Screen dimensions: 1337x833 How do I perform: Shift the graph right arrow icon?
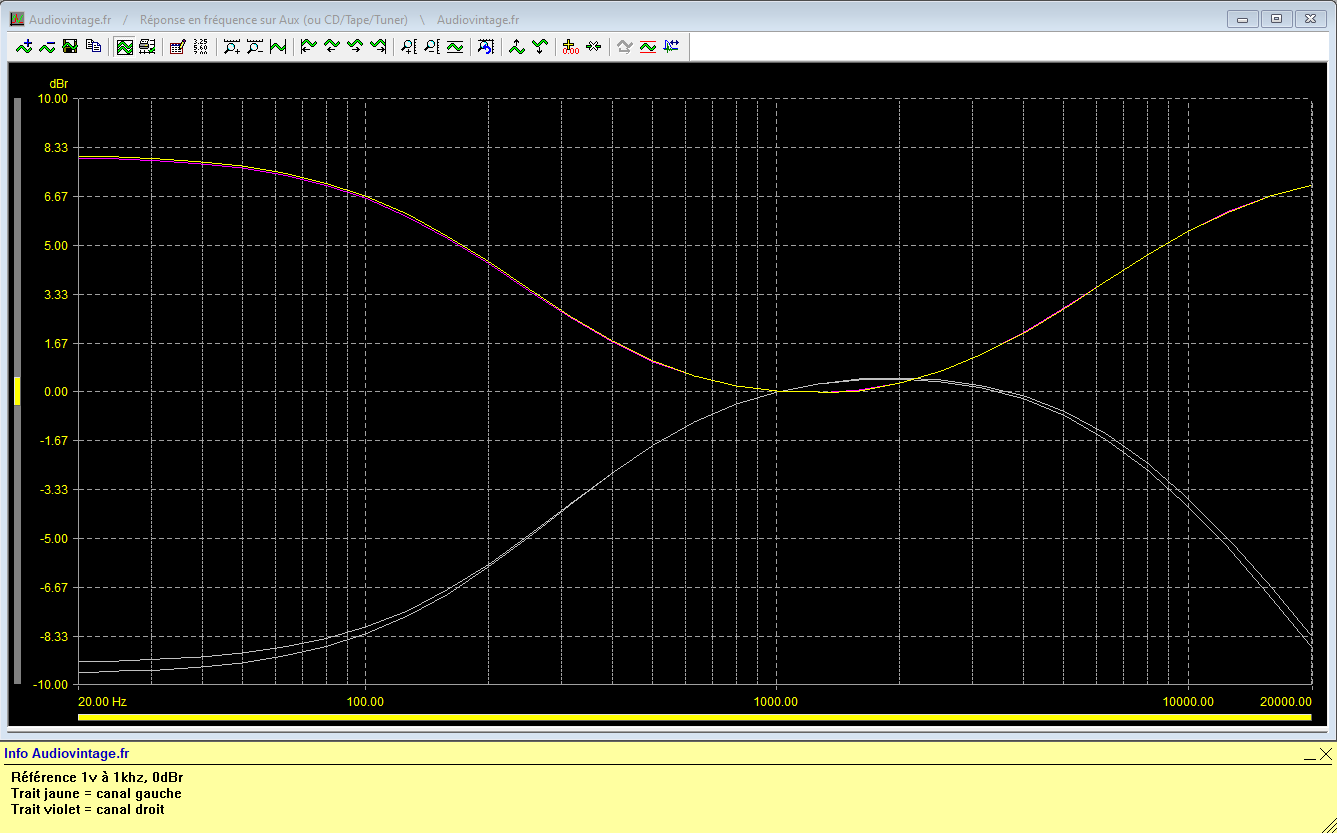coord(354,46)
